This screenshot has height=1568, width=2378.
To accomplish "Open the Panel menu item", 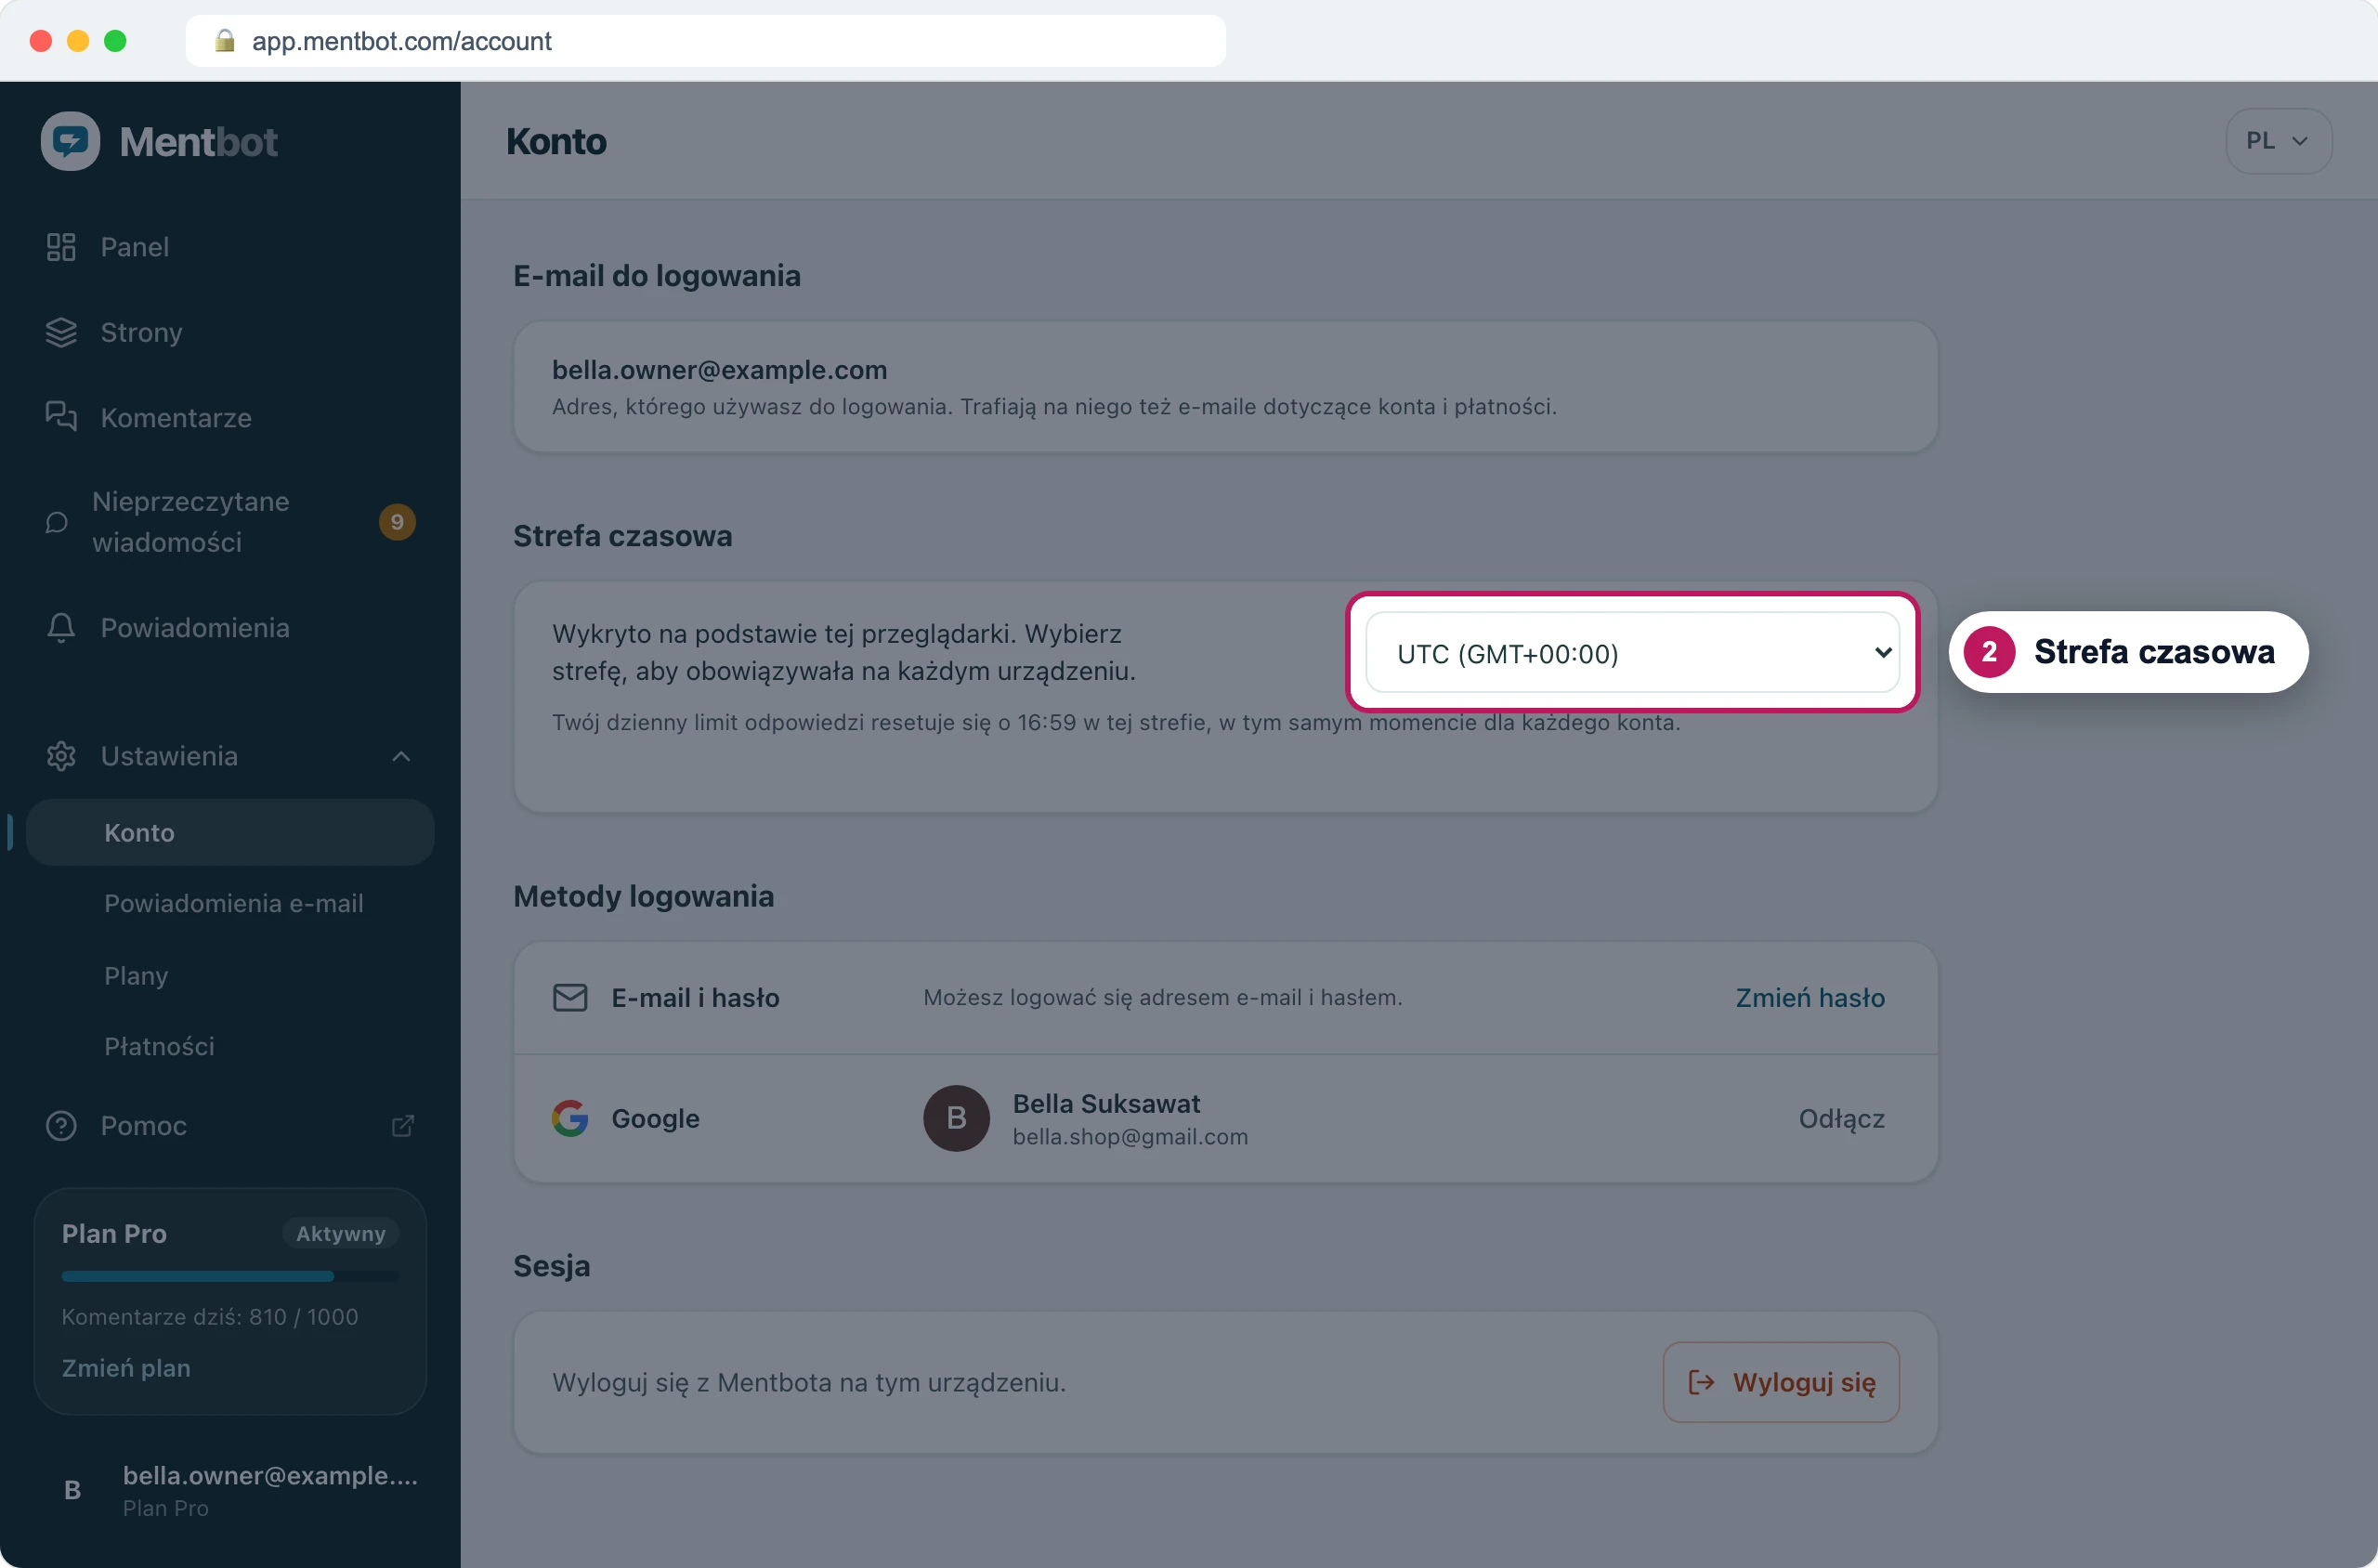I will [230, 247].
